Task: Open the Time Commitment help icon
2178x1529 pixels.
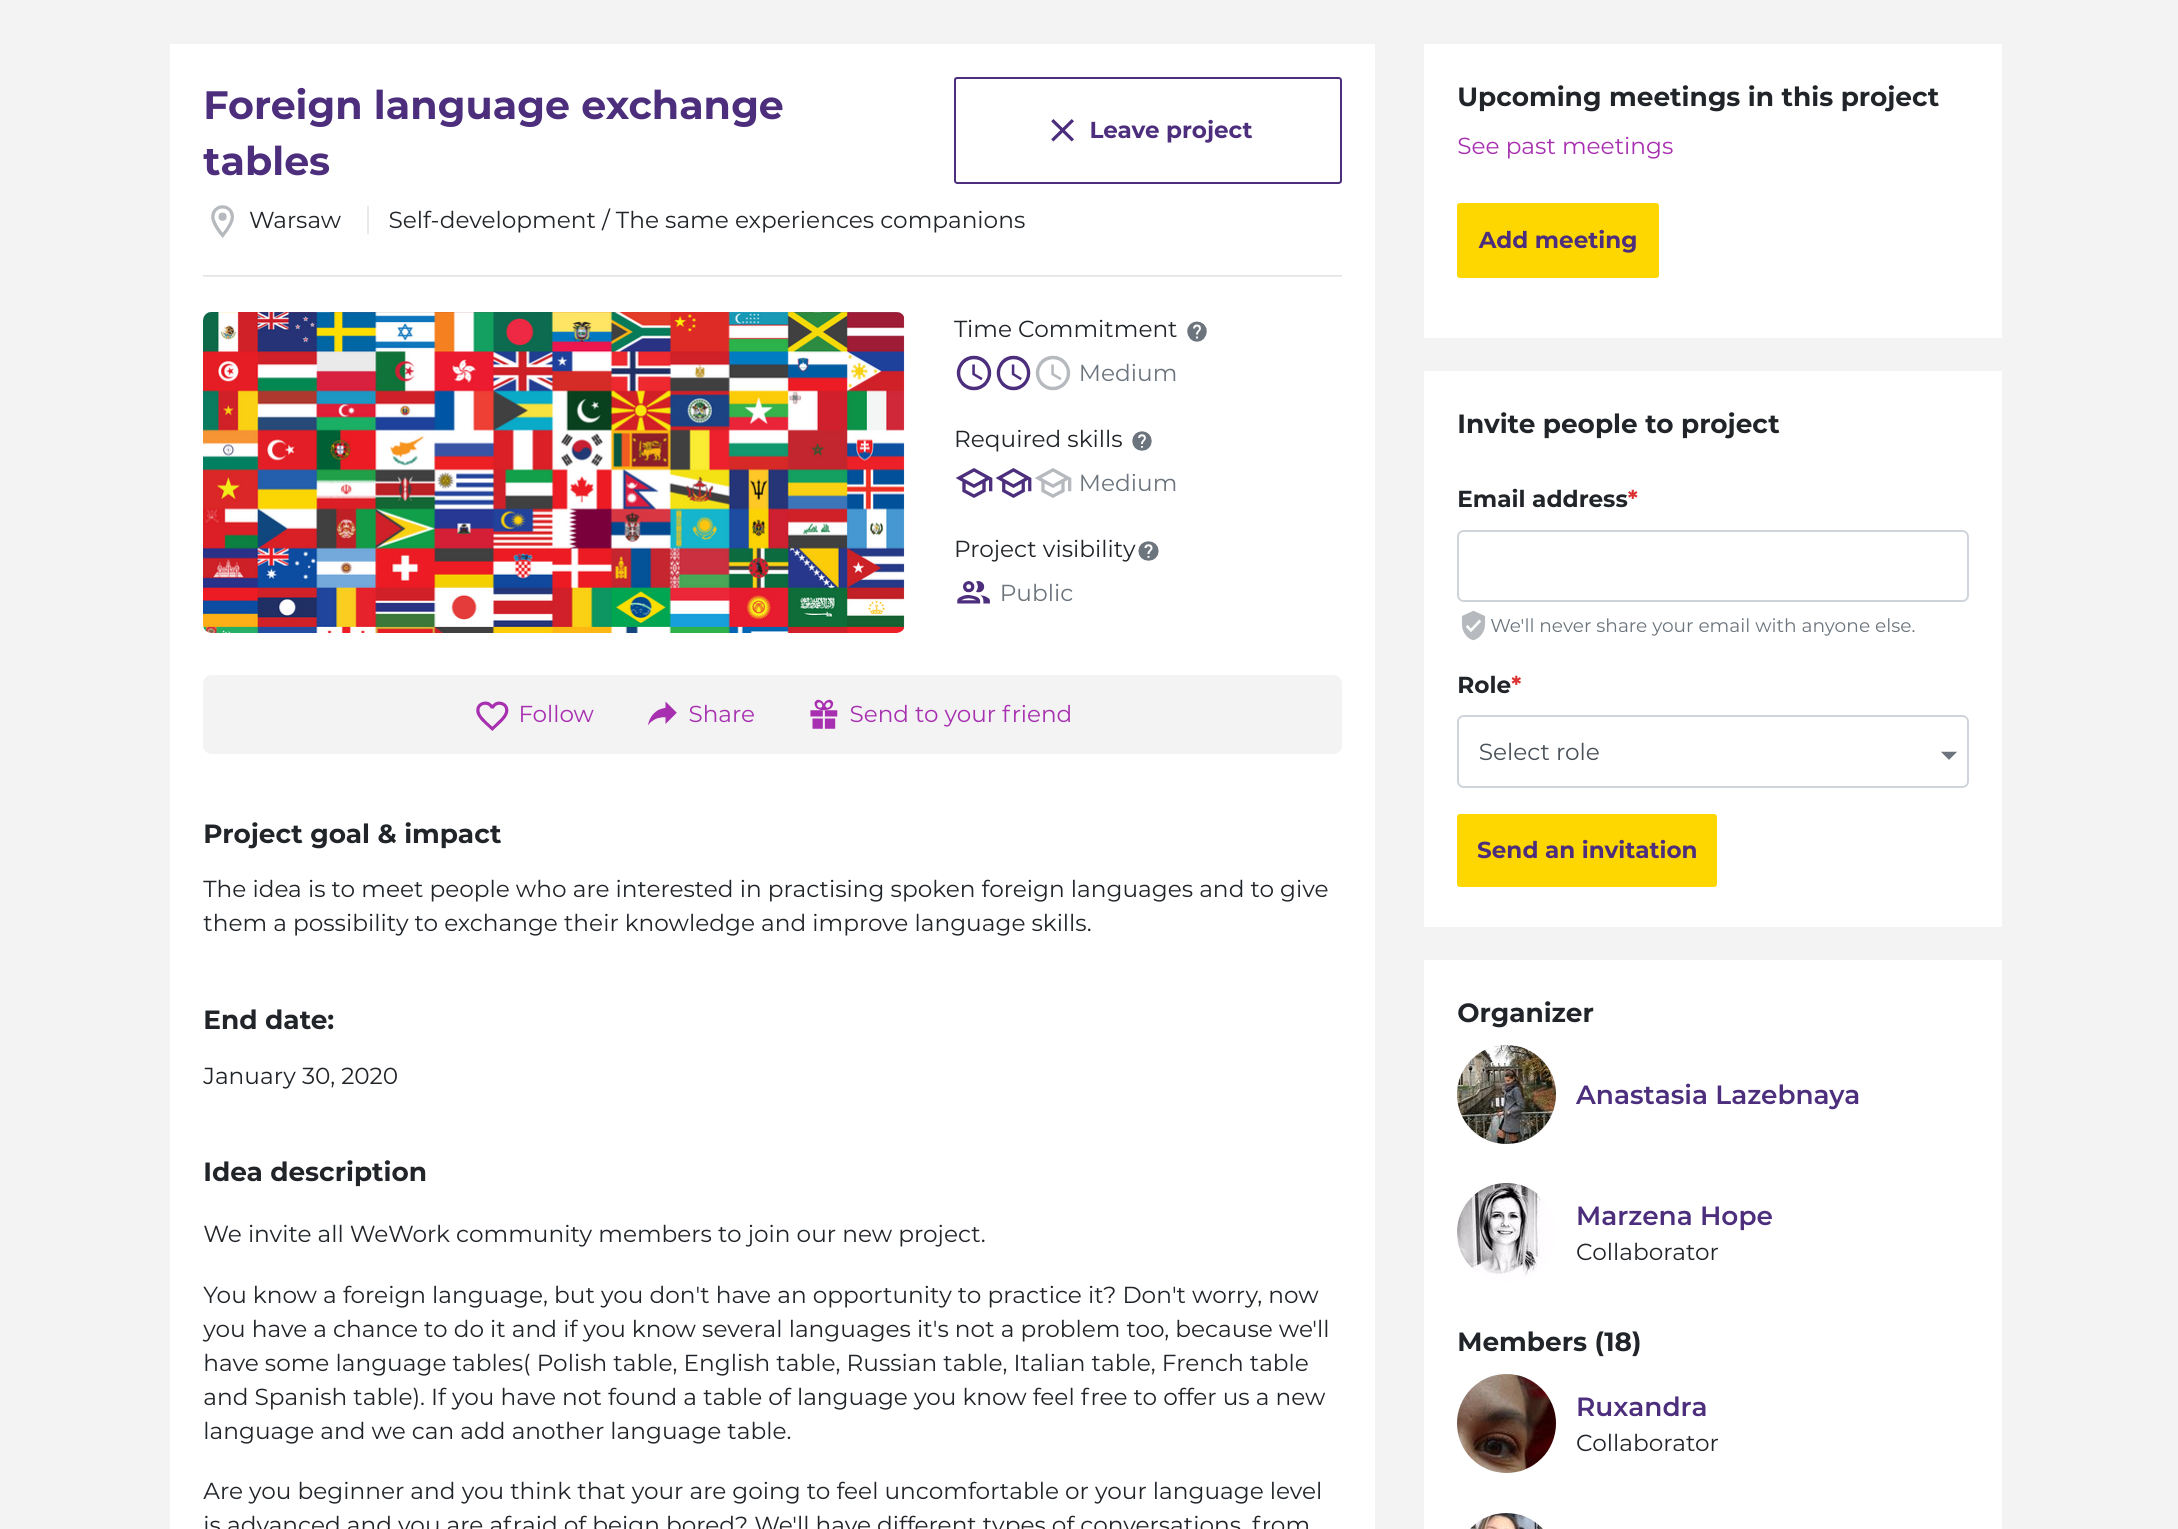Action: (1196, 331)
